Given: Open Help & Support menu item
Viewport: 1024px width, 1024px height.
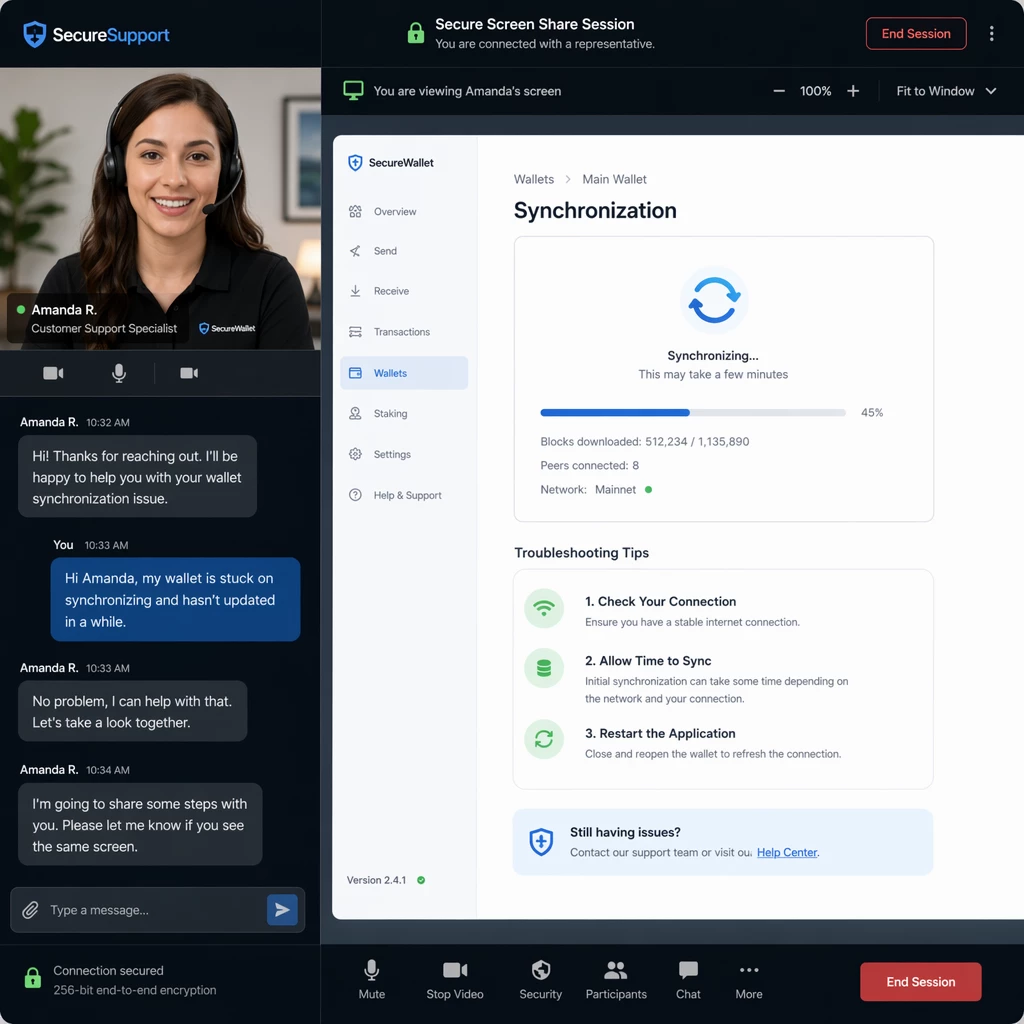Looking at the screenshot, I should [404, 495].
